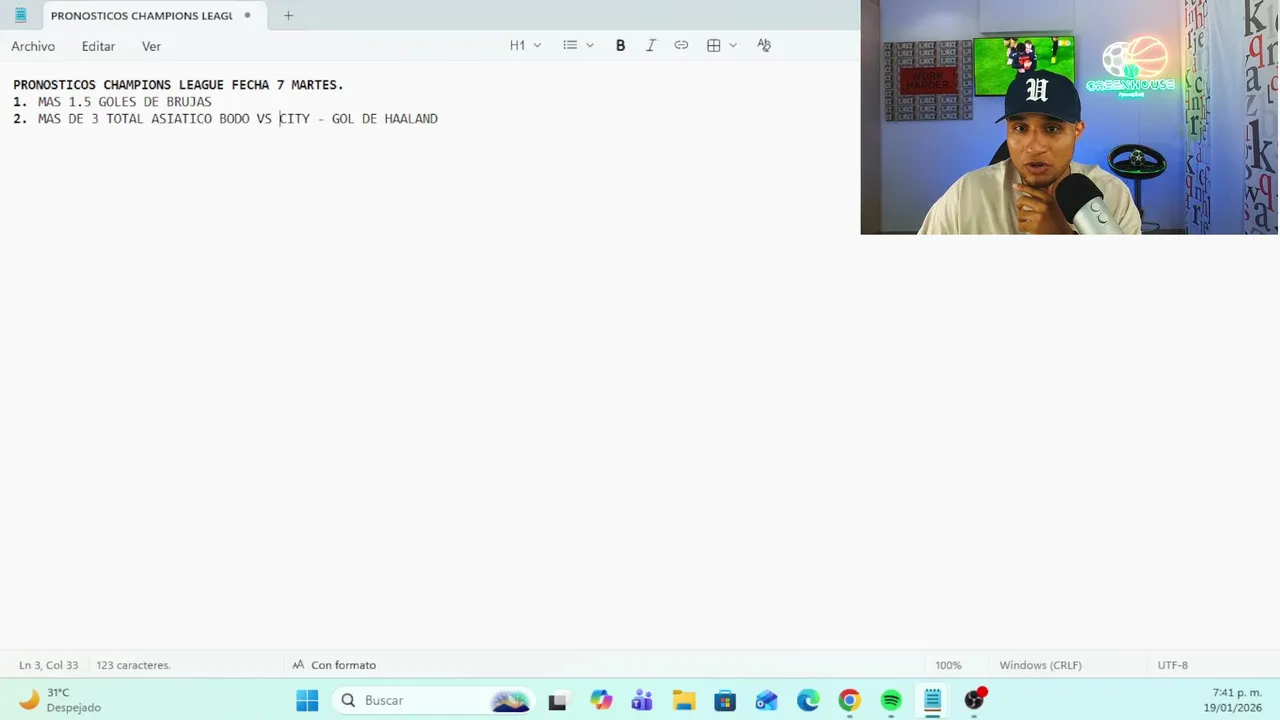
Task: Open the H1 heading style dropdown
Action: point(525,45)
